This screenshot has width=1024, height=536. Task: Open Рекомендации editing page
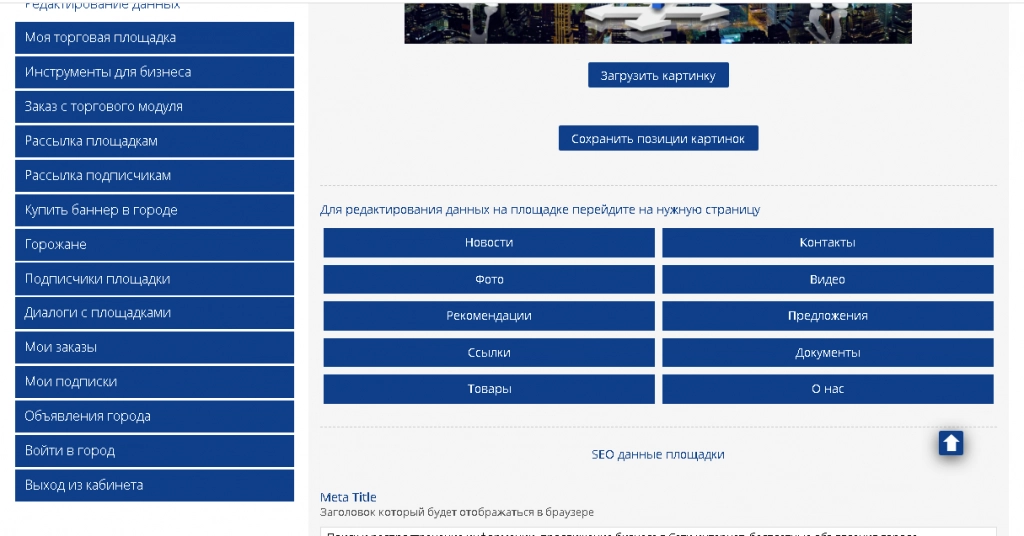coord(489,316)
